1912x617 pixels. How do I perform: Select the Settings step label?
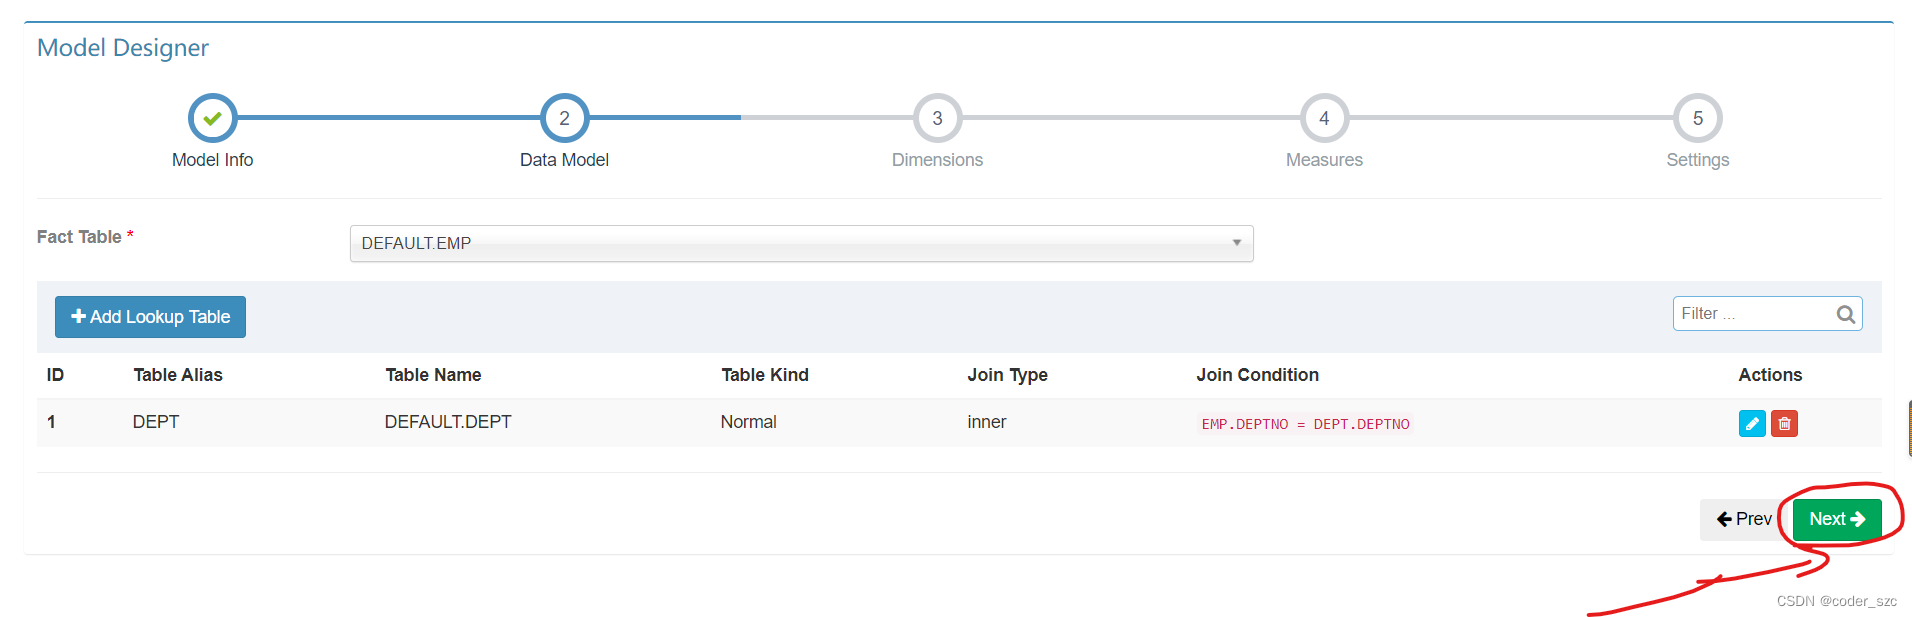tap(1697, 160)
